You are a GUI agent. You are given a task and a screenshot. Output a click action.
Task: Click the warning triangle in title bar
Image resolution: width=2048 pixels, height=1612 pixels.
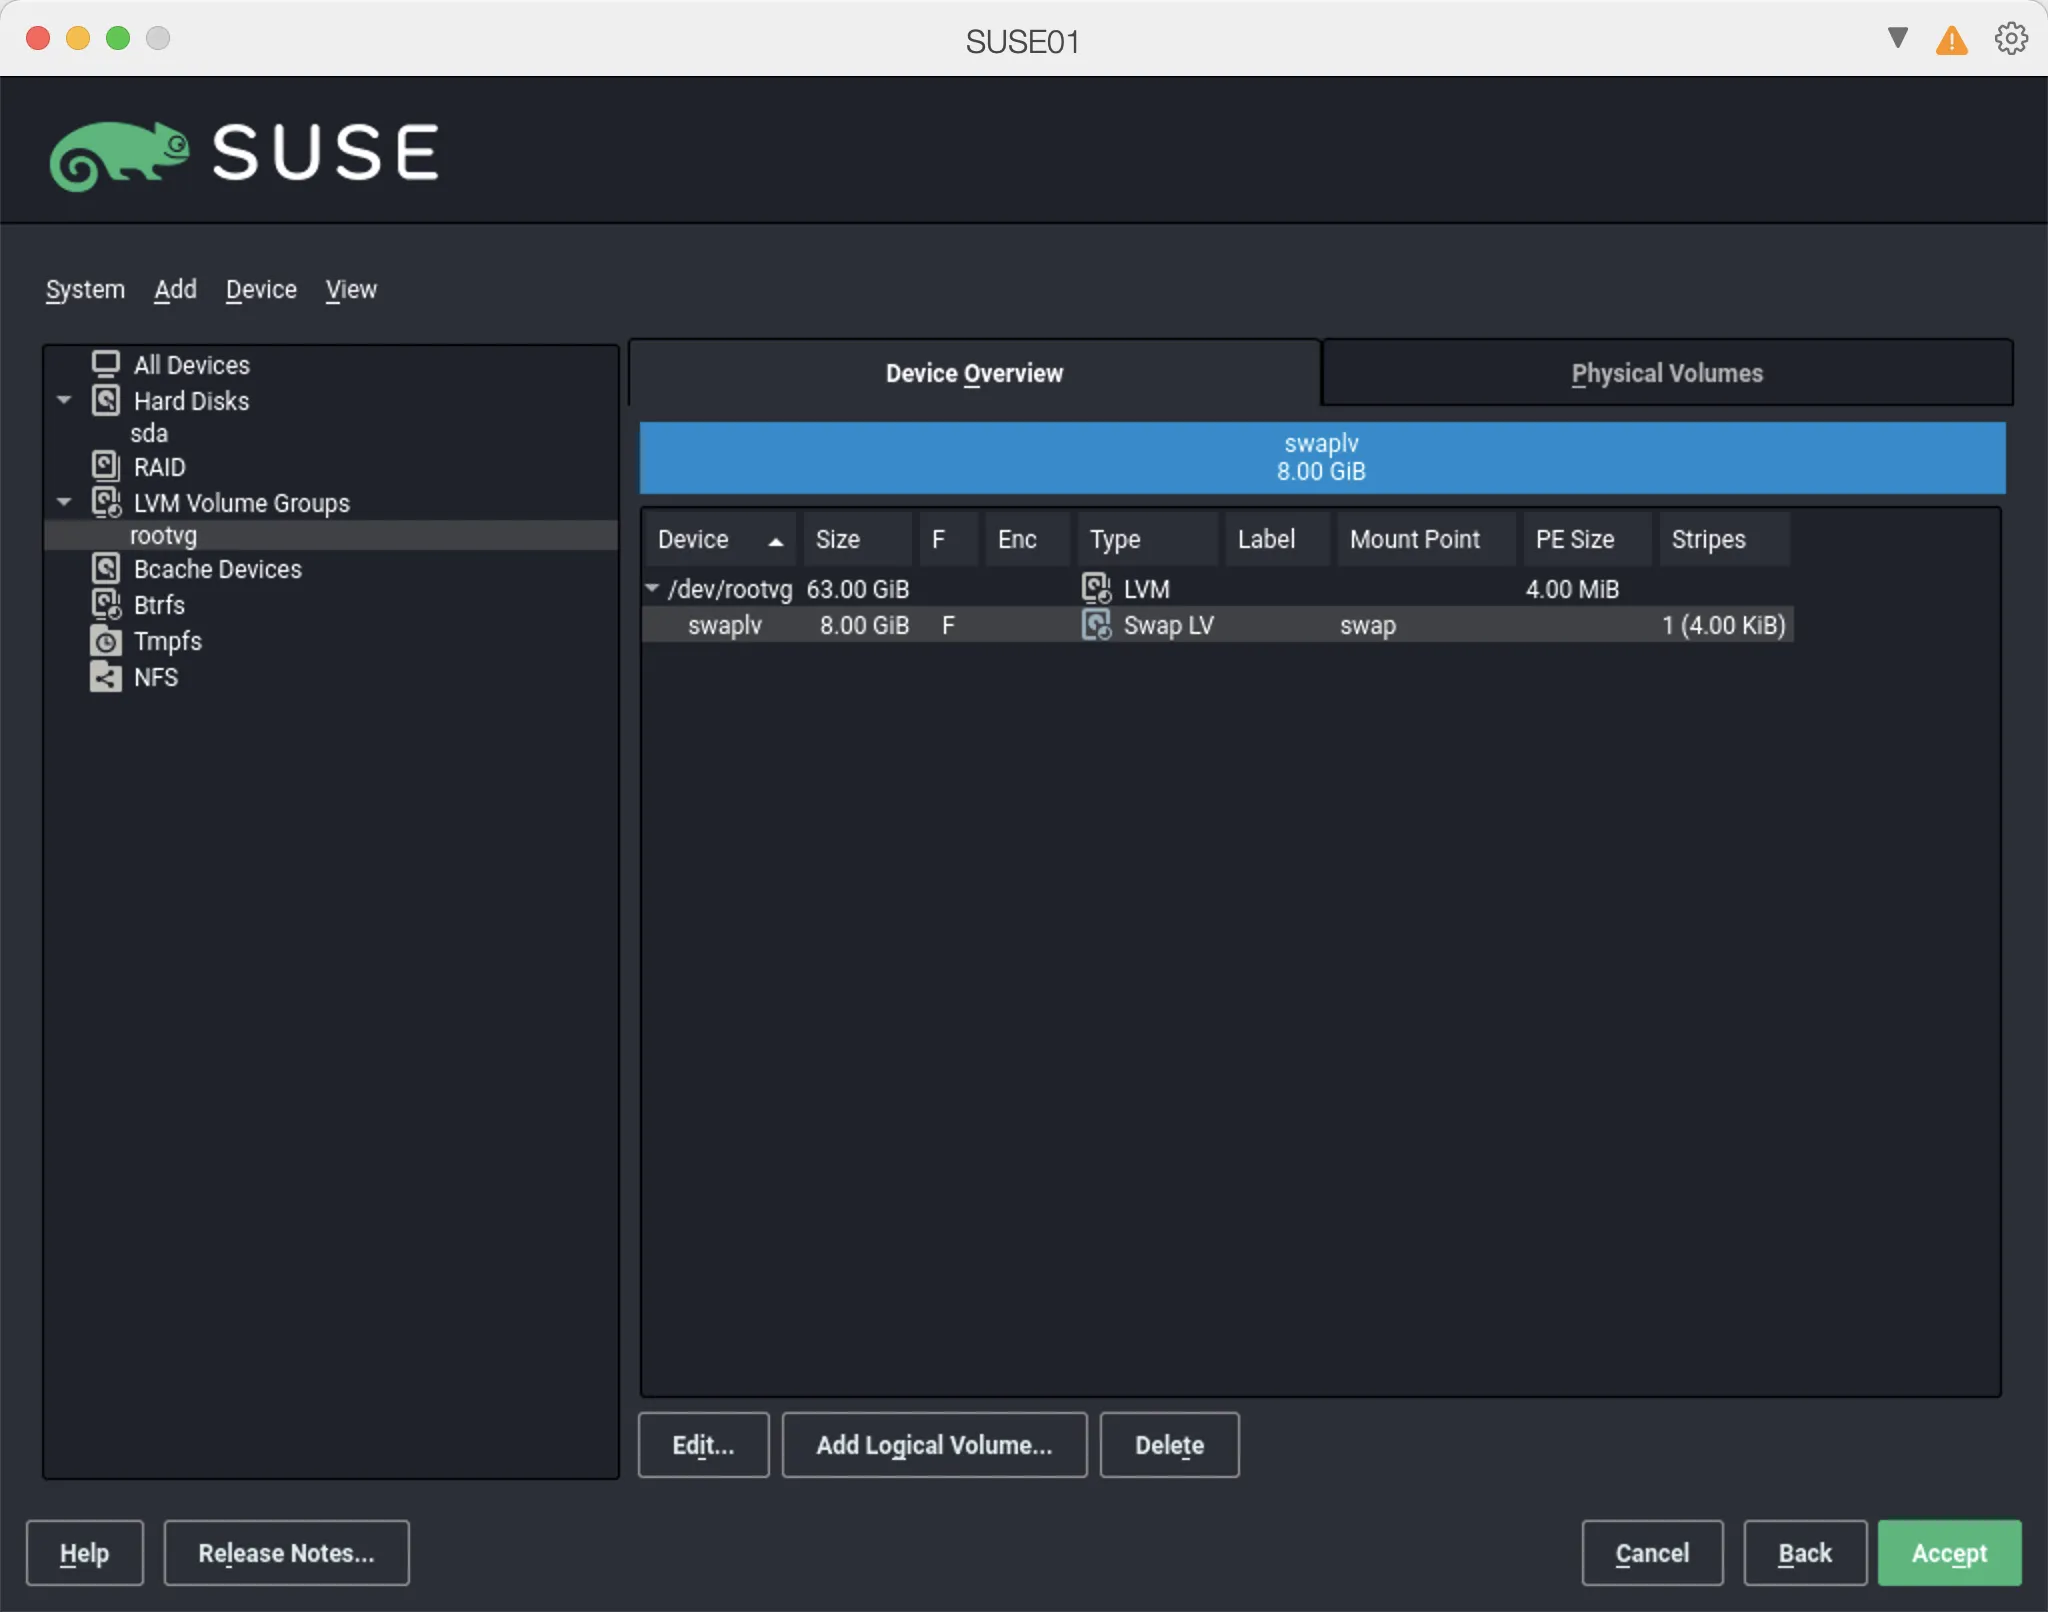1951,39
